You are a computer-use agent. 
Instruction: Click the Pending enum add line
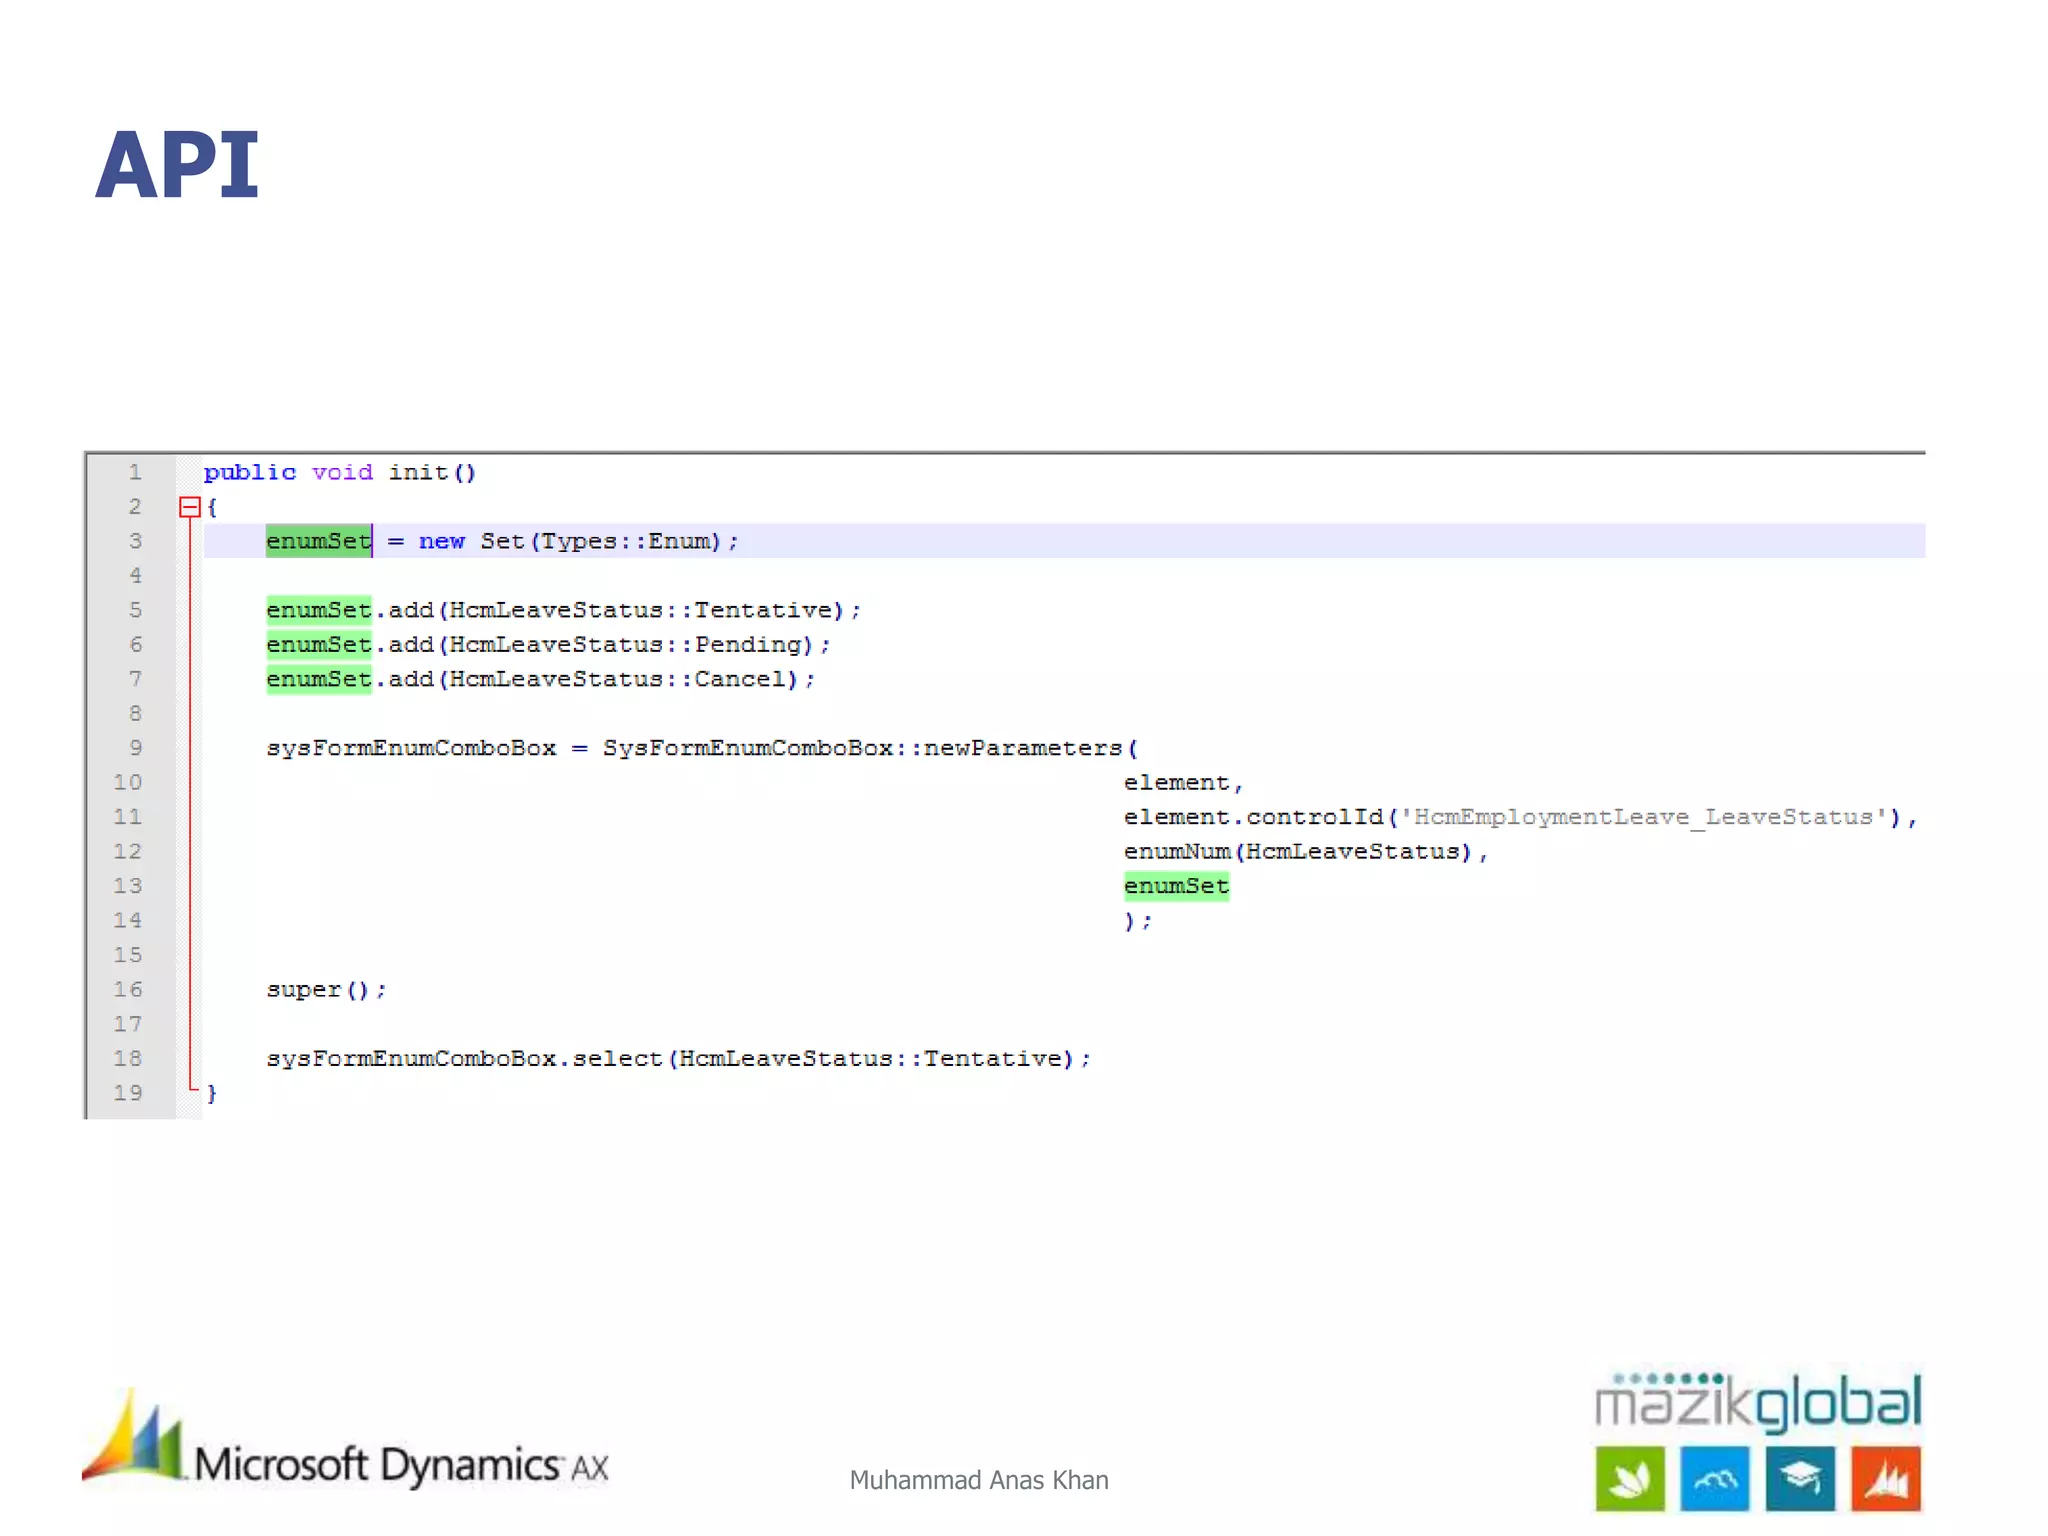547,645
